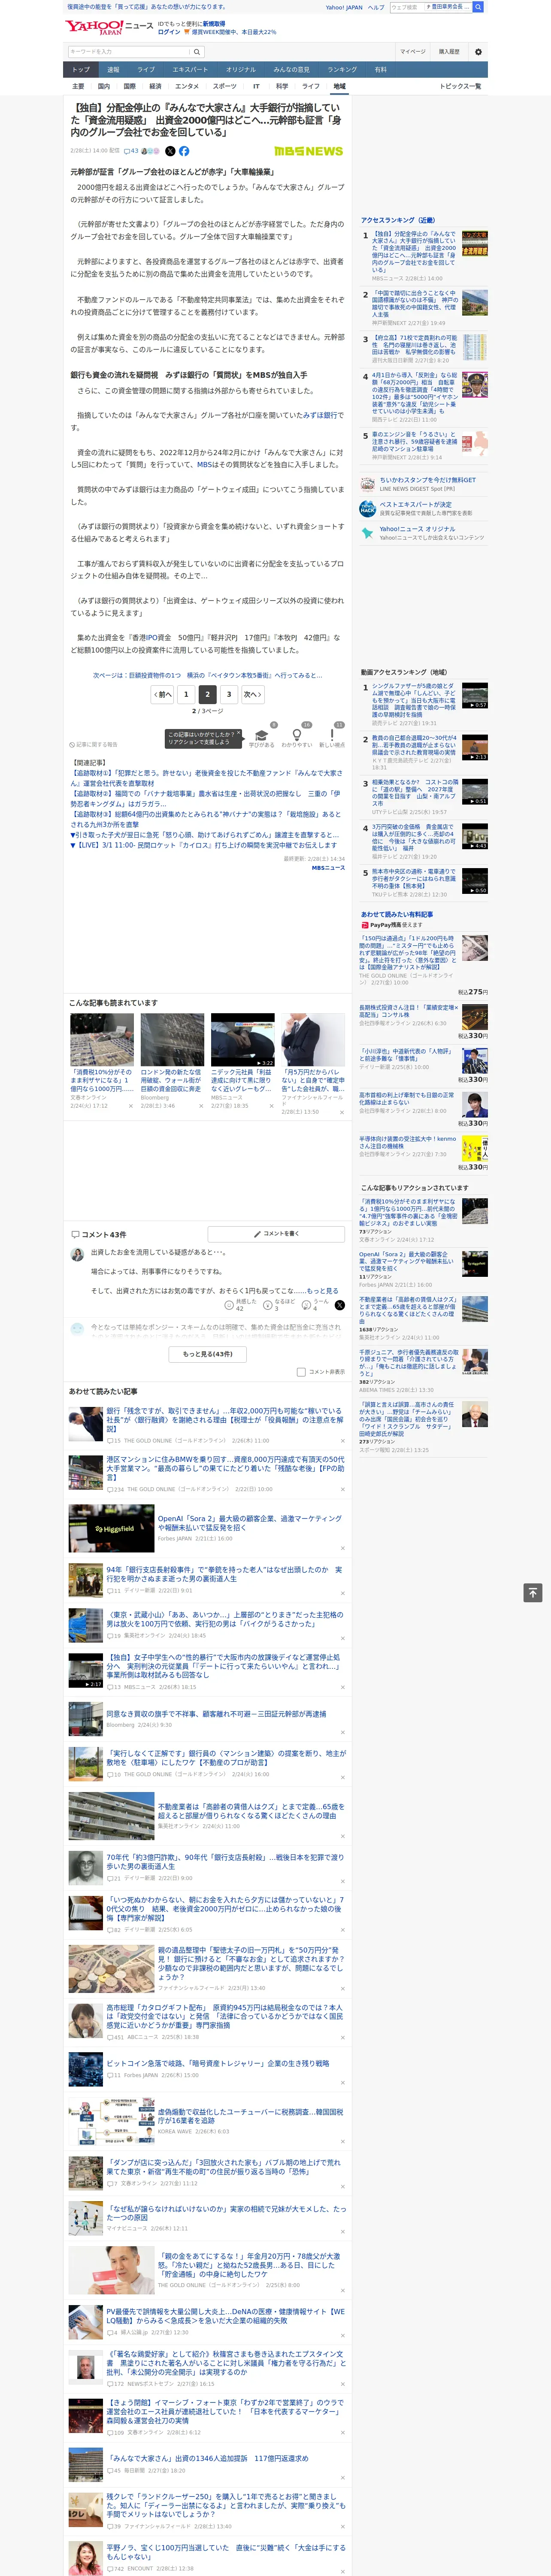Open the トップ tab

(81, 70)
